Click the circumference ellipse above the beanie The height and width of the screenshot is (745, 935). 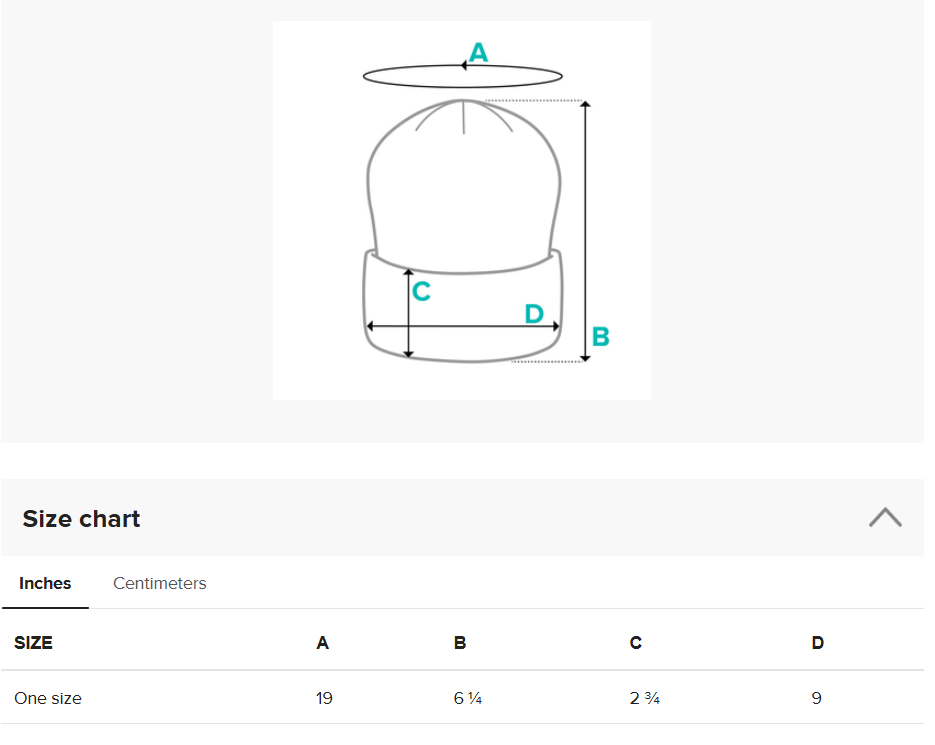(x=463, y=76)
